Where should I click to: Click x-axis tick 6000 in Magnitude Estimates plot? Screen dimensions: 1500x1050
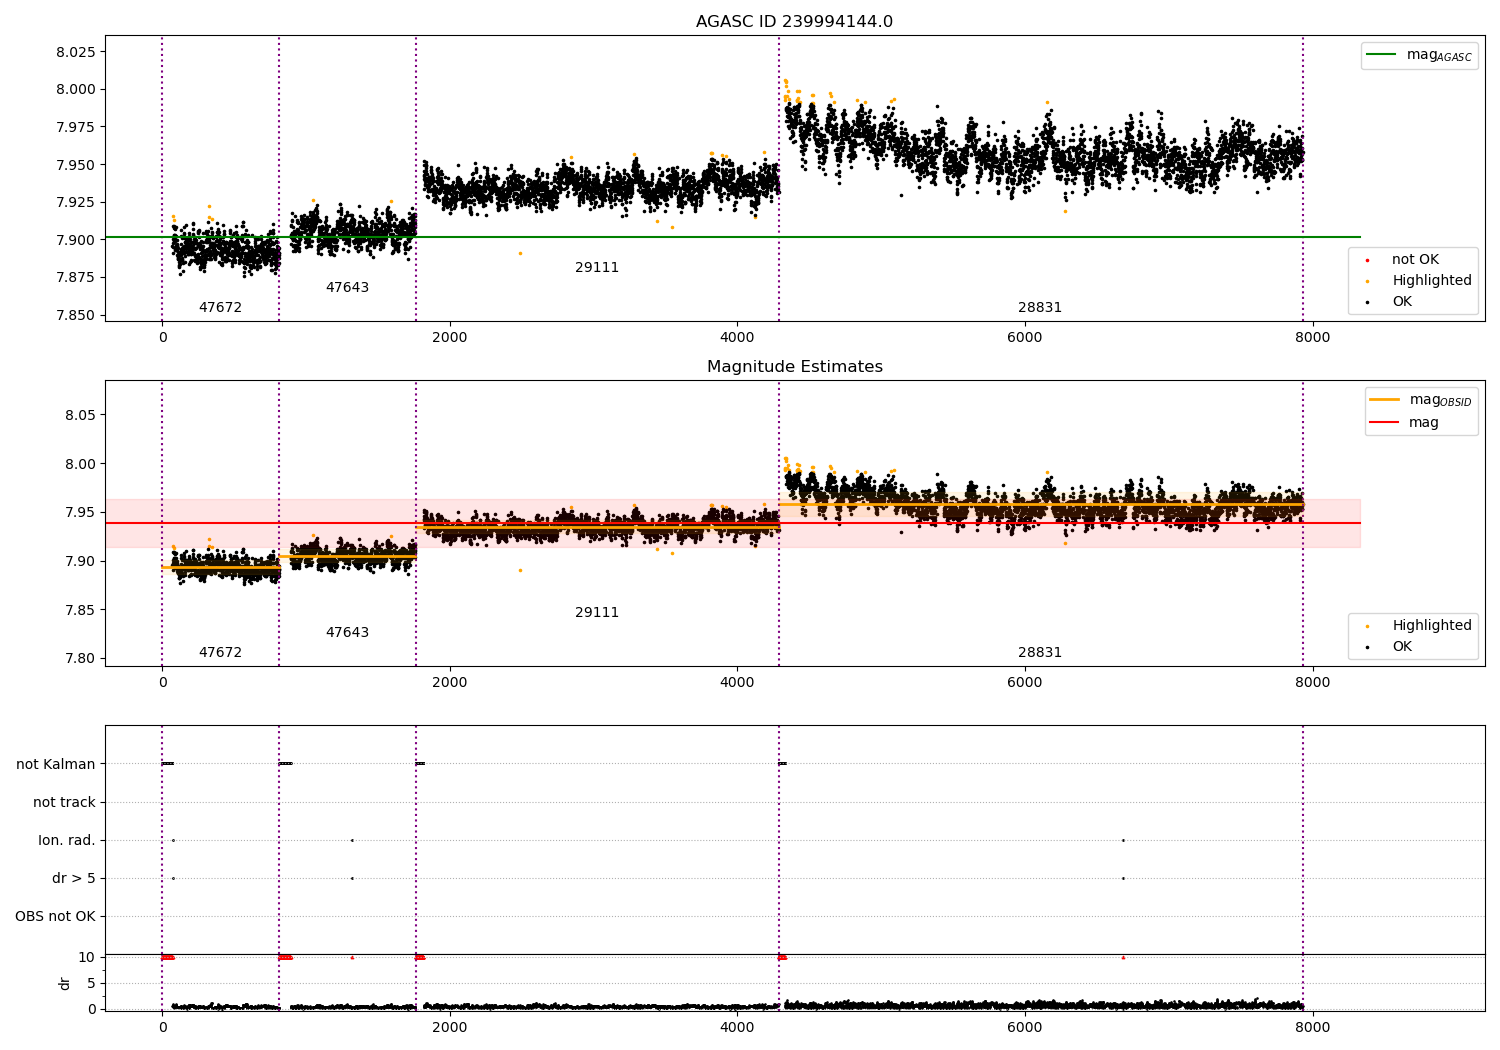click(1025, 682)
